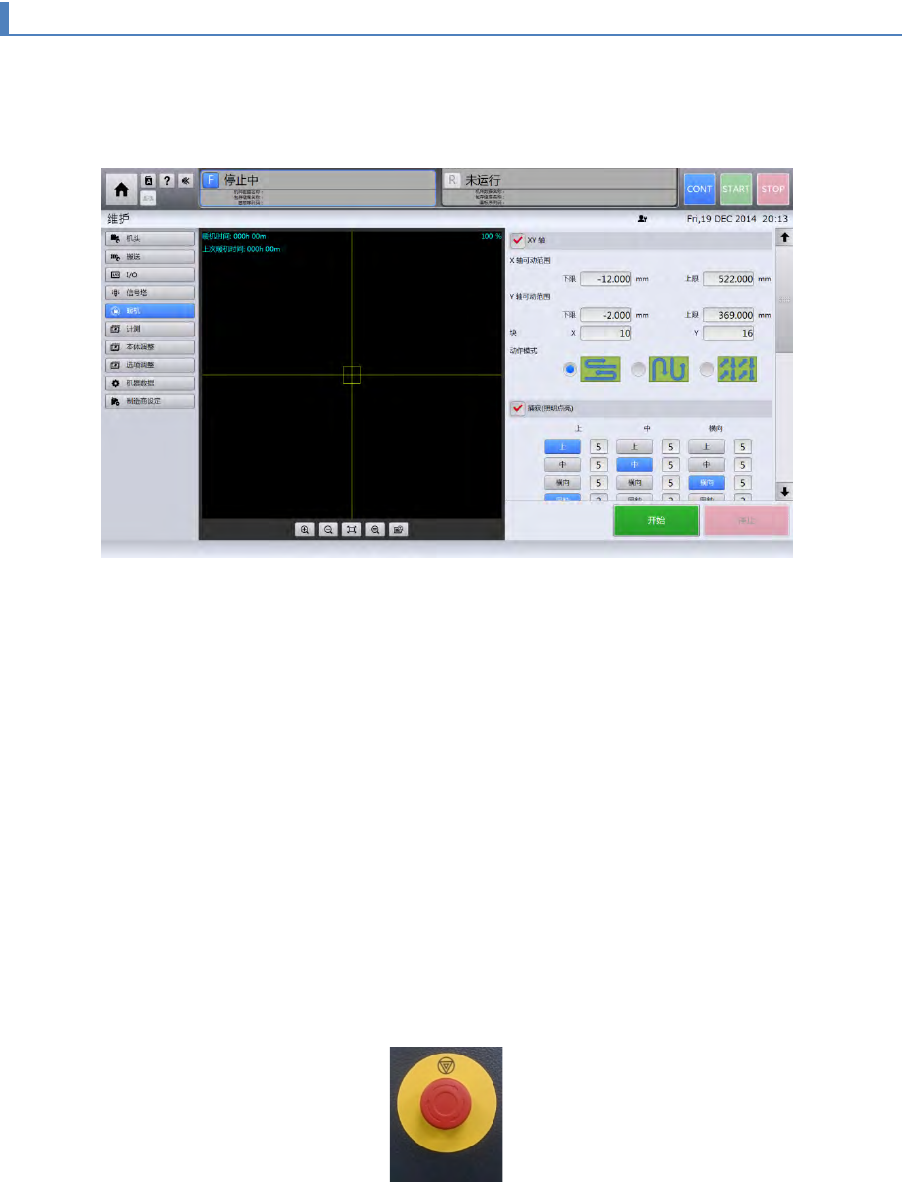This screenshot has width=902, height=1182.
Task: Click the settings panel scrollbar thumb
Action: pos(784,299)
